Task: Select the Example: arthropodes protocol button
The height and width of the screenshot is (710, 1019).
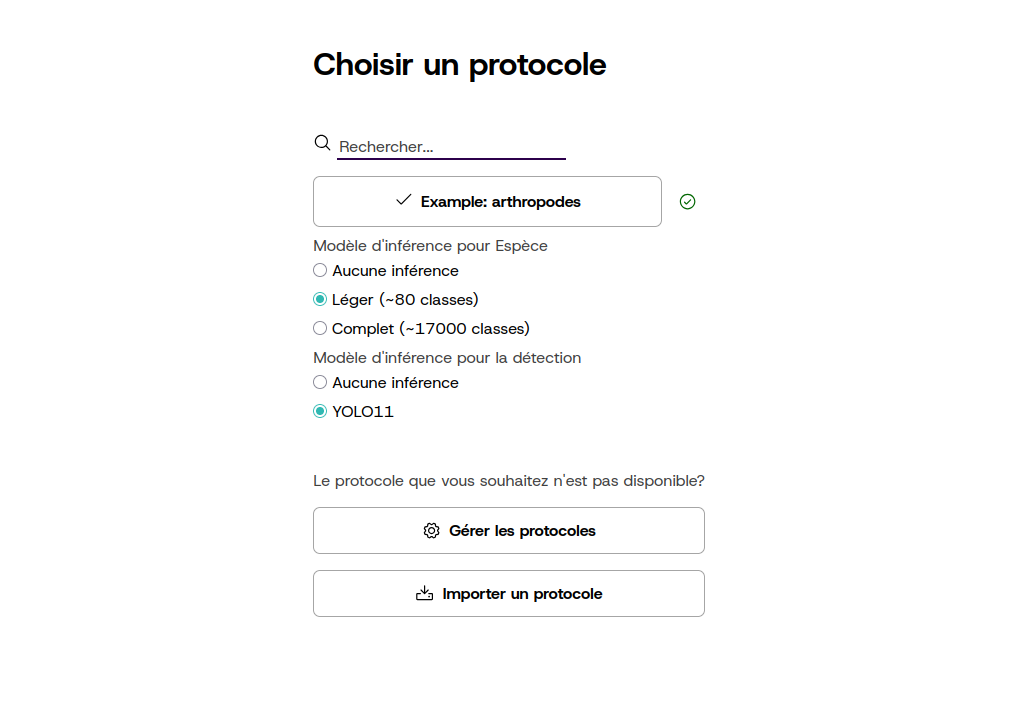Action: tap(487, 201)
